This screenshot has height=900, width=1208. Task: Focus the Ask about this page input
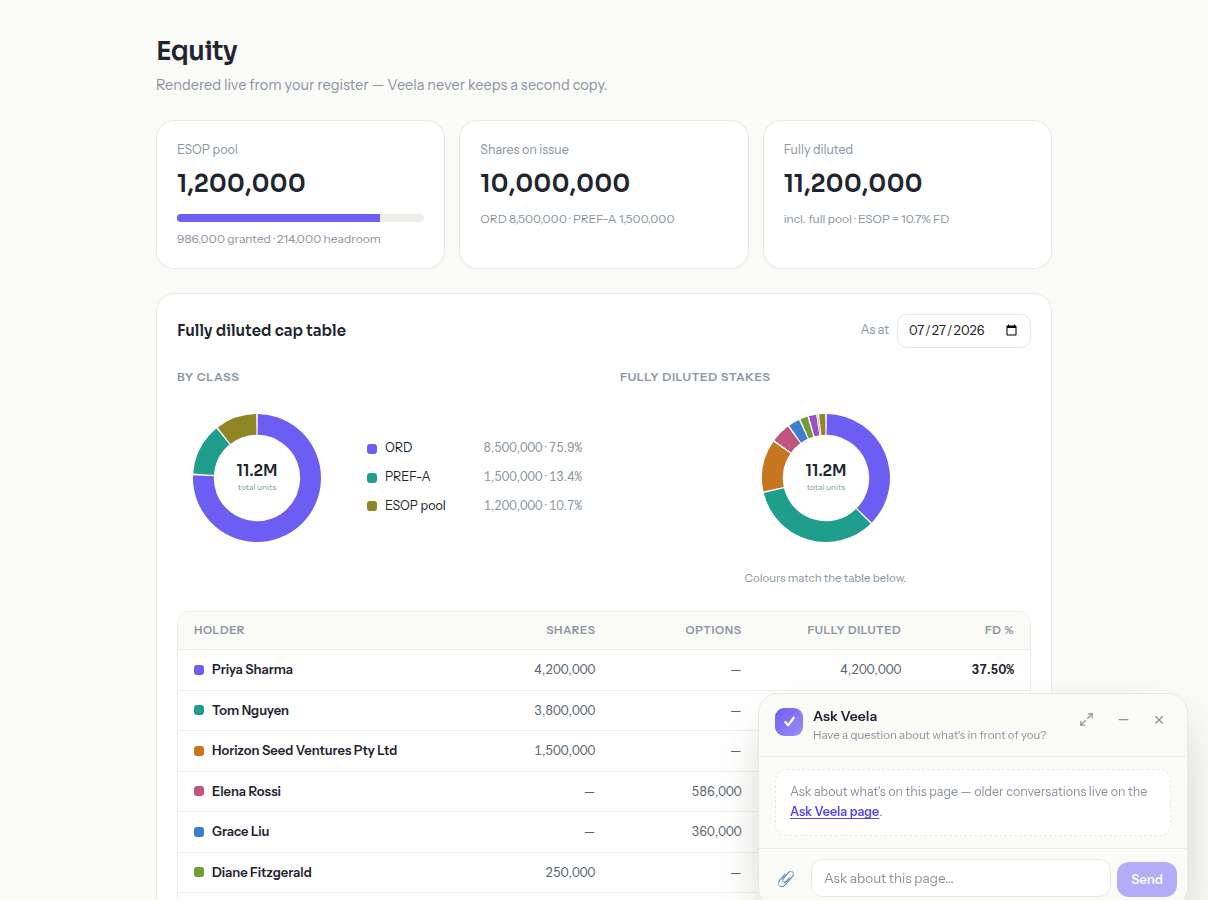click(960, 879)
